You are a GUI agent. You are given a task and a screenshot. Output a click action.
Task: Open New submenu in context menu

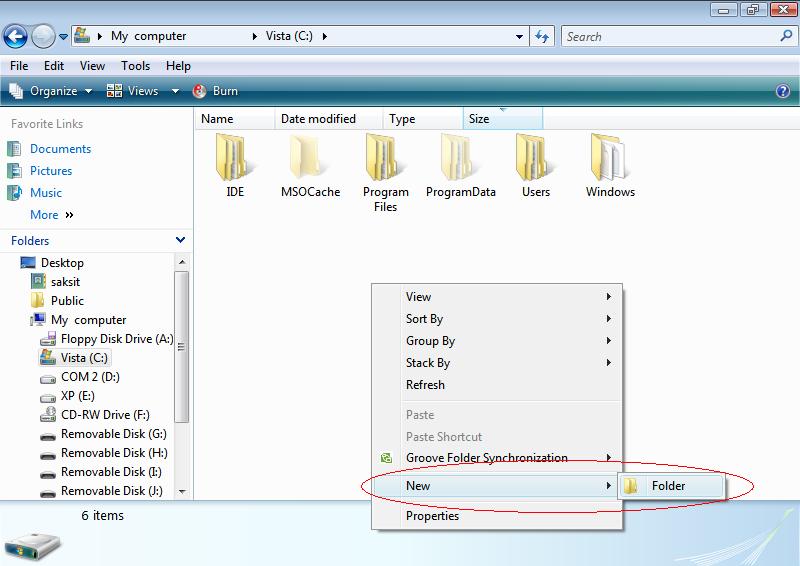tap(497, 486)
